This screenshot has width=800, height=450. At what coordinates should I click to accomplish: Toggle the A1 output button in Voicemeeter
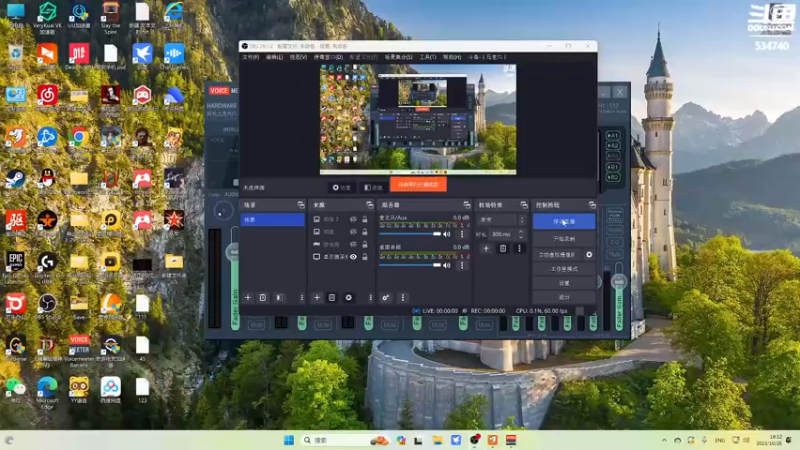[x=613, y=135]
